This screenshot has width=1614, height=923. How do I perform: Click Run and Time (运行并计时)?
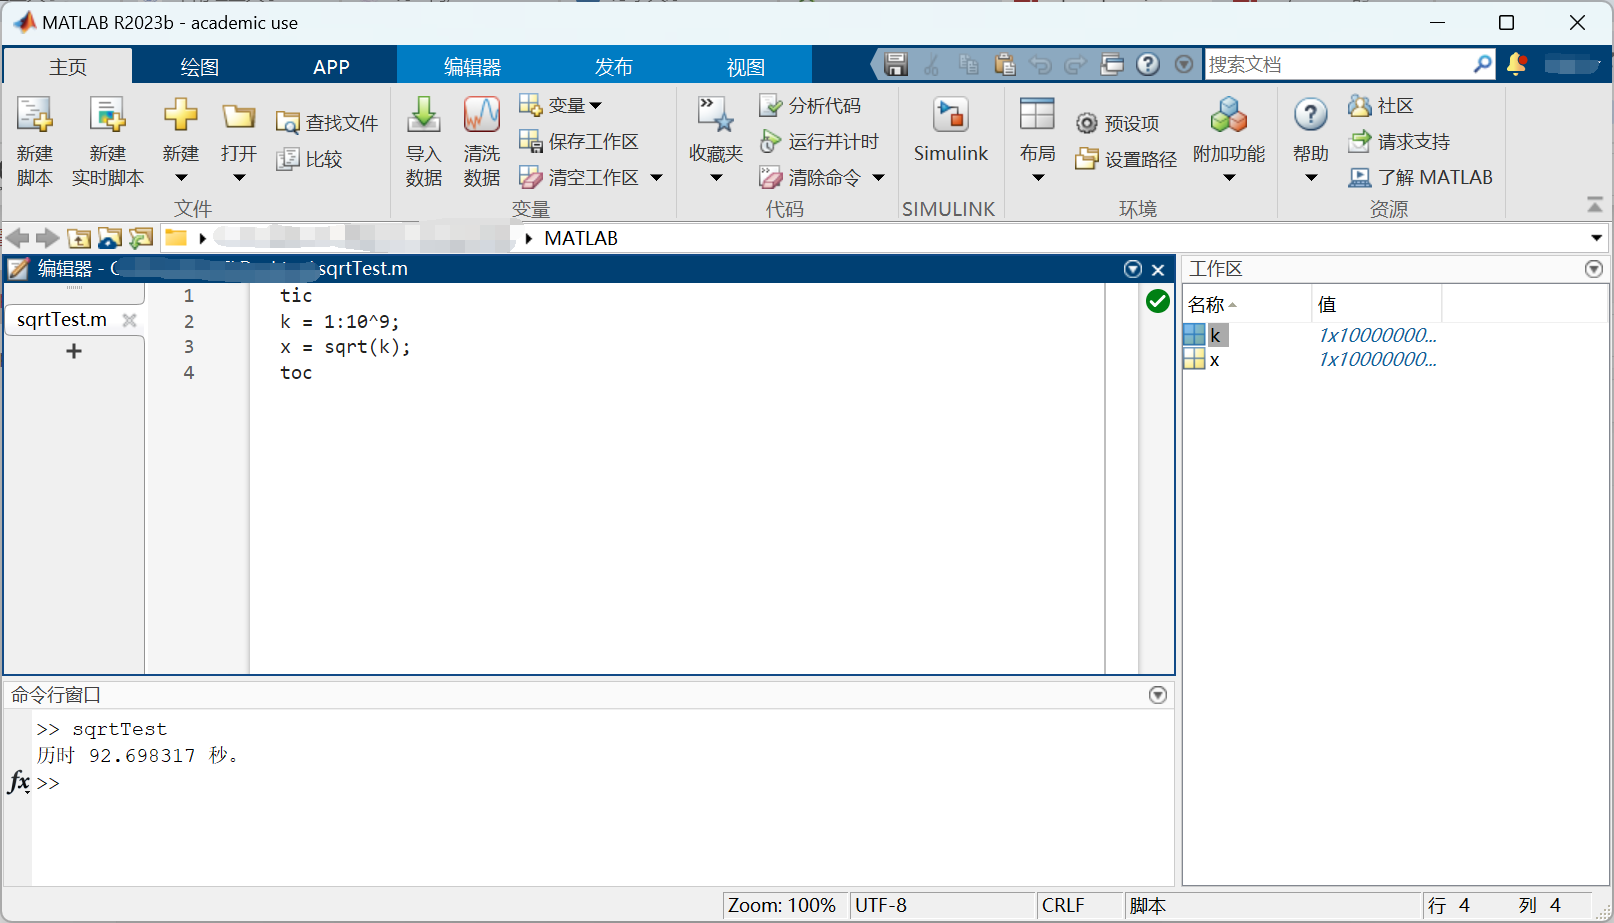coord(819,141)
